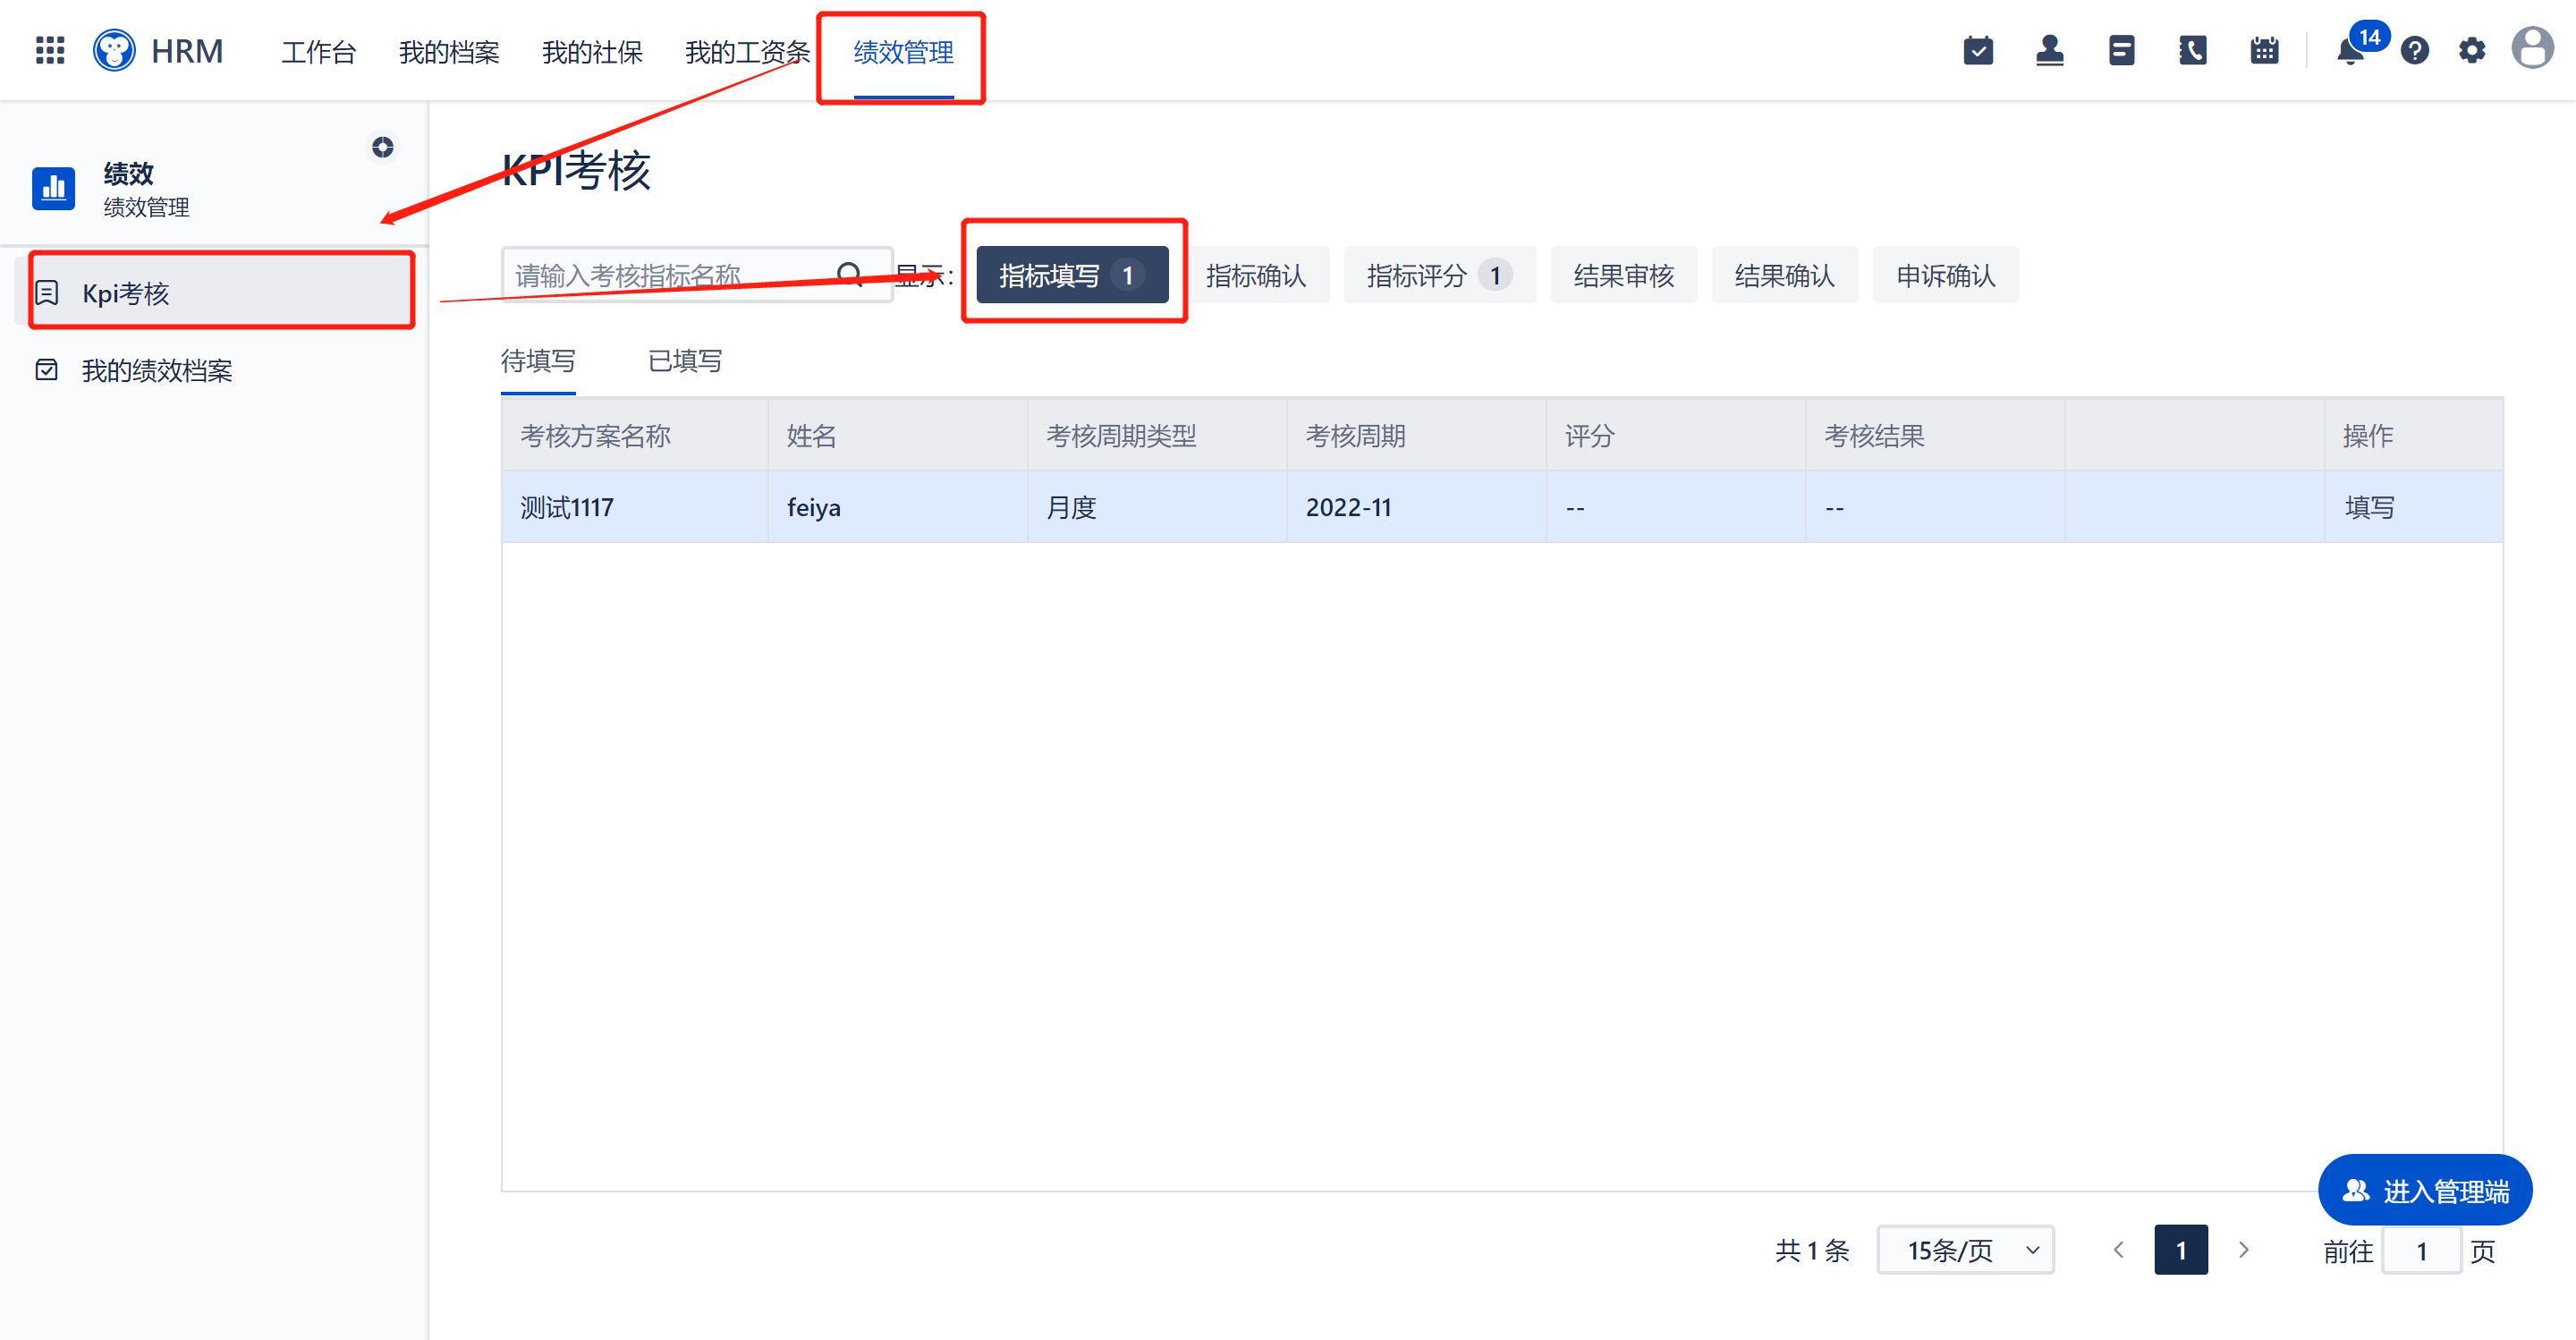The height and width of the screenshot is (1340, 2576).
Task: Go to next page arrow
Action: coord(2243,1250)
